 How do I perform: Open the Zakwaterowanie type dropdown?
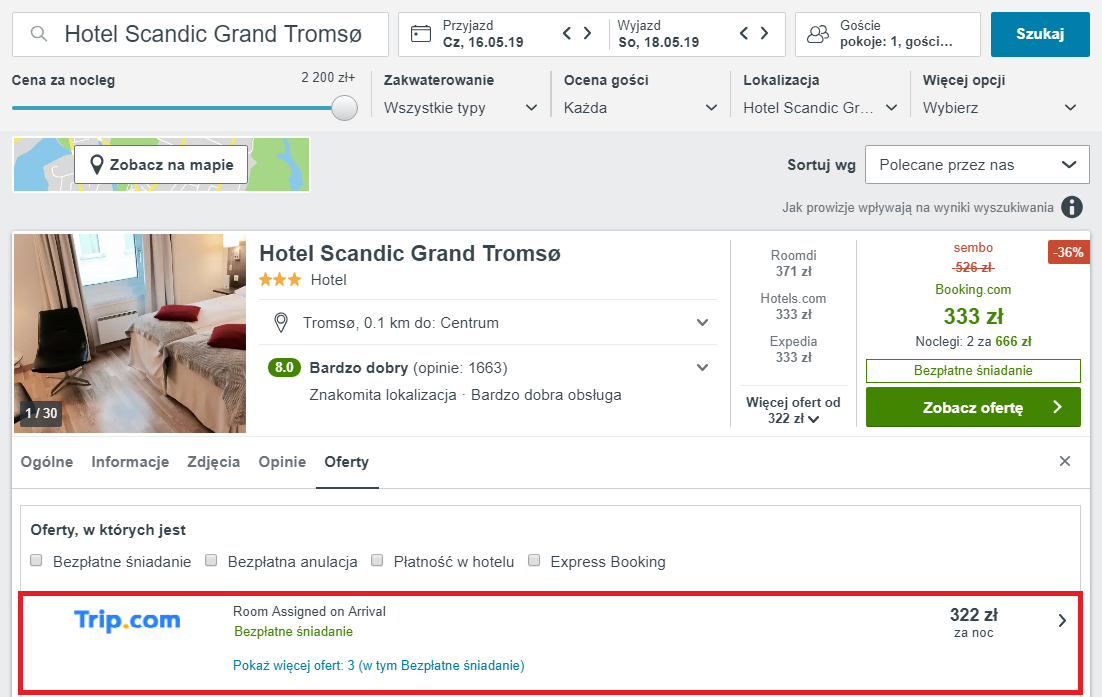coord(461,108)
